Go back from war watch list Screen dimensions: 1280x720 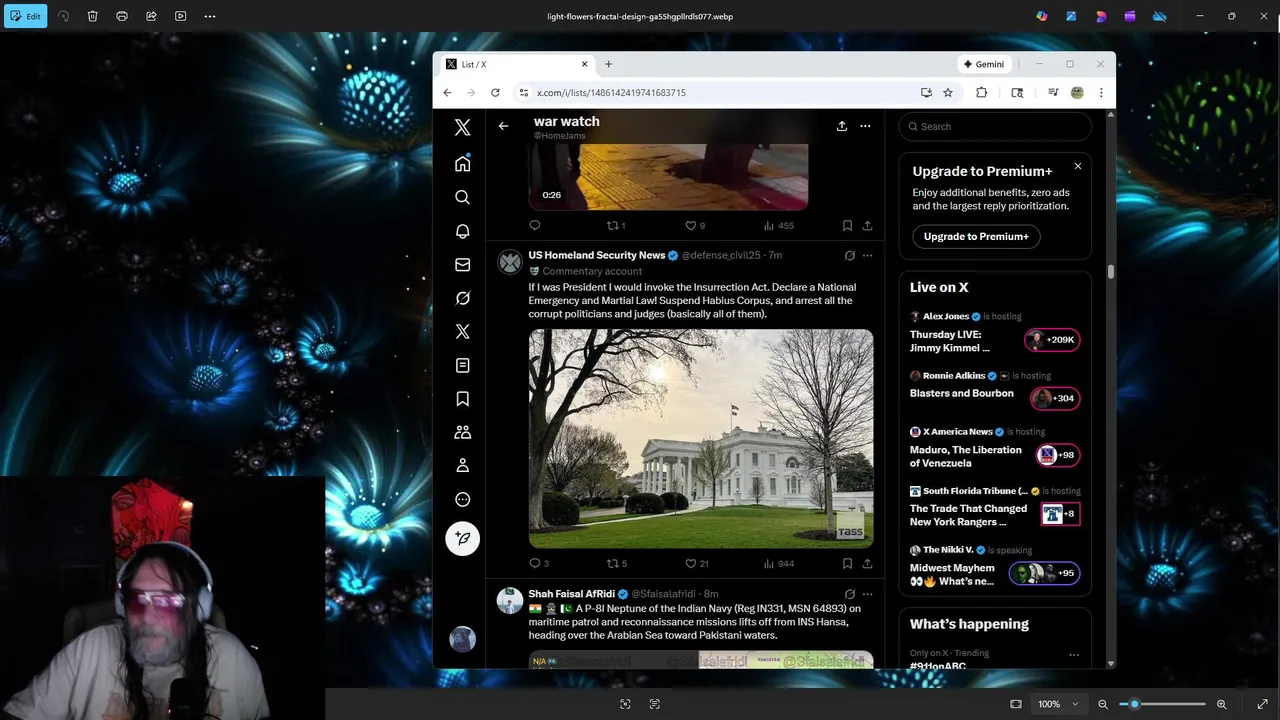point(503,126)
